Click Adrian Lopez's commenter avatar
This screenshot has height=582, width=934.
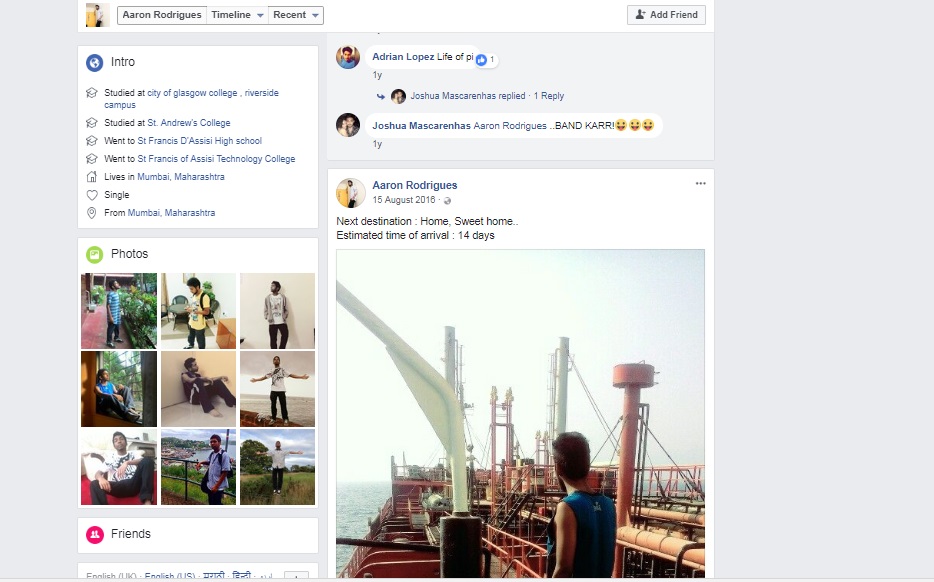[348, 57]
